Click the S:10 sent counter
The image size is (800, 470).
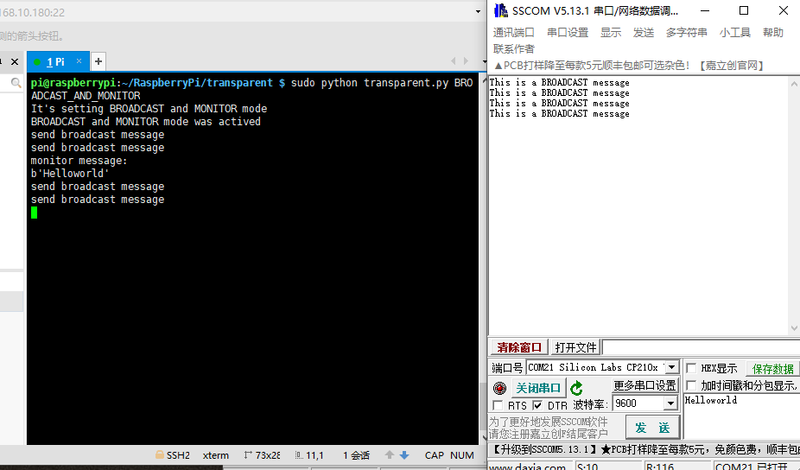[x=588, y=466]
